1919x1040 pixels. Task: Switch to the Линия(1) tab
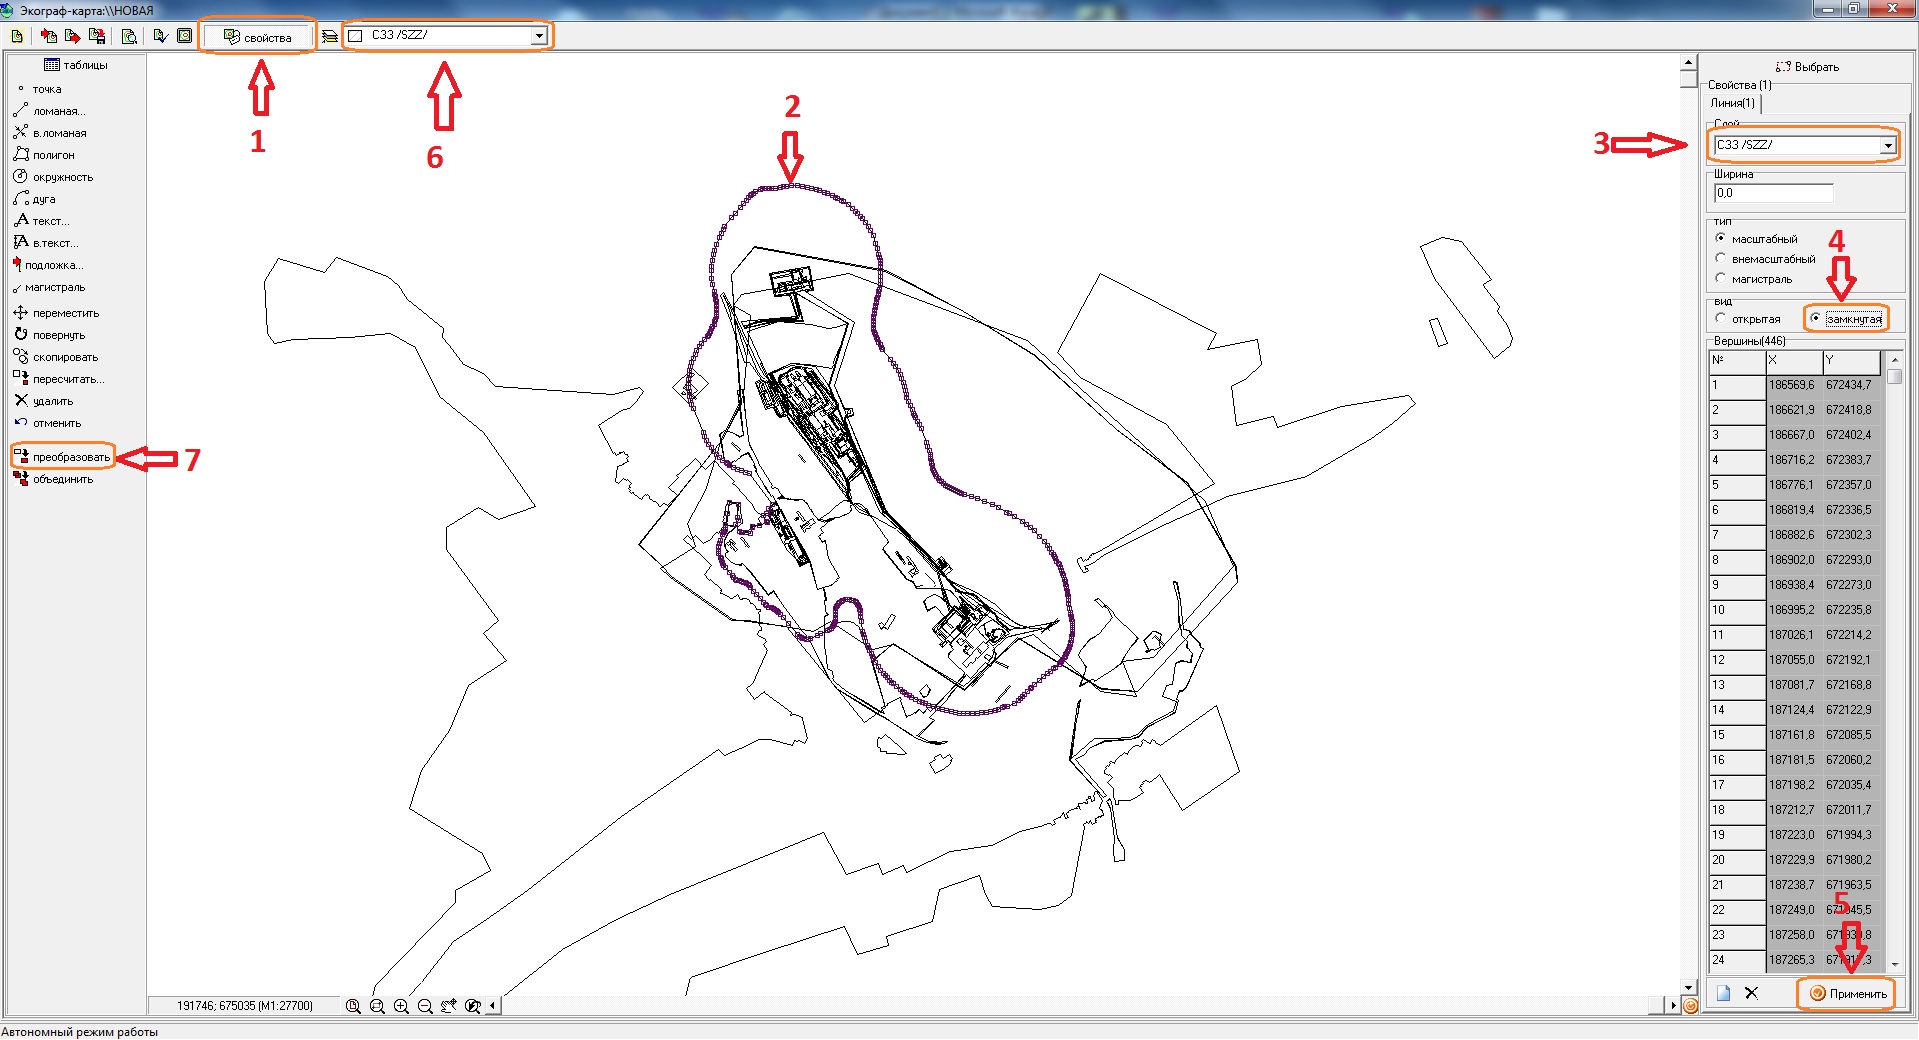coord(1732,103)
